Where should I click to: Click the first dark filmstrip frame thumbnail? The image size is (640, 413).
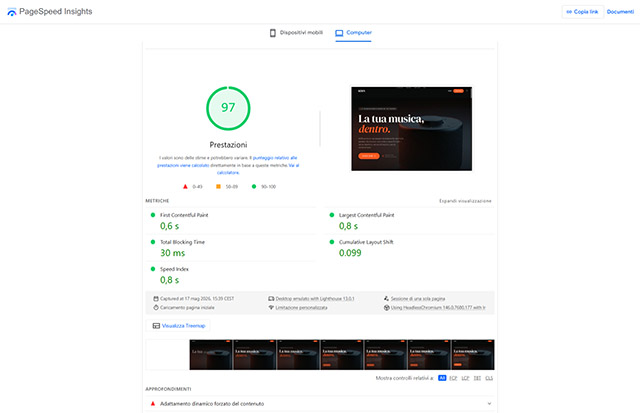[x=211, y=355]
